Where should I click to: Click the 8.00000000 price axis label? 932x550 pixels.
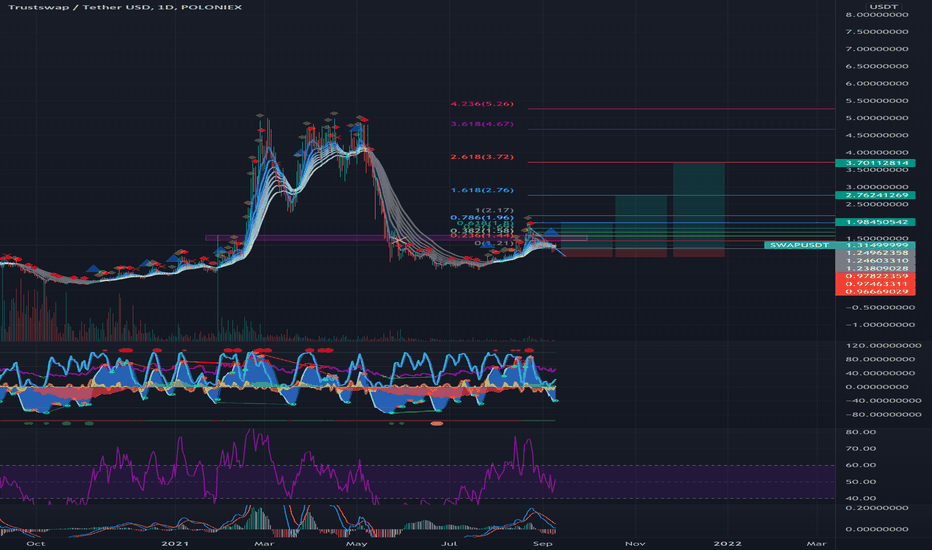[x=877, y=15]
